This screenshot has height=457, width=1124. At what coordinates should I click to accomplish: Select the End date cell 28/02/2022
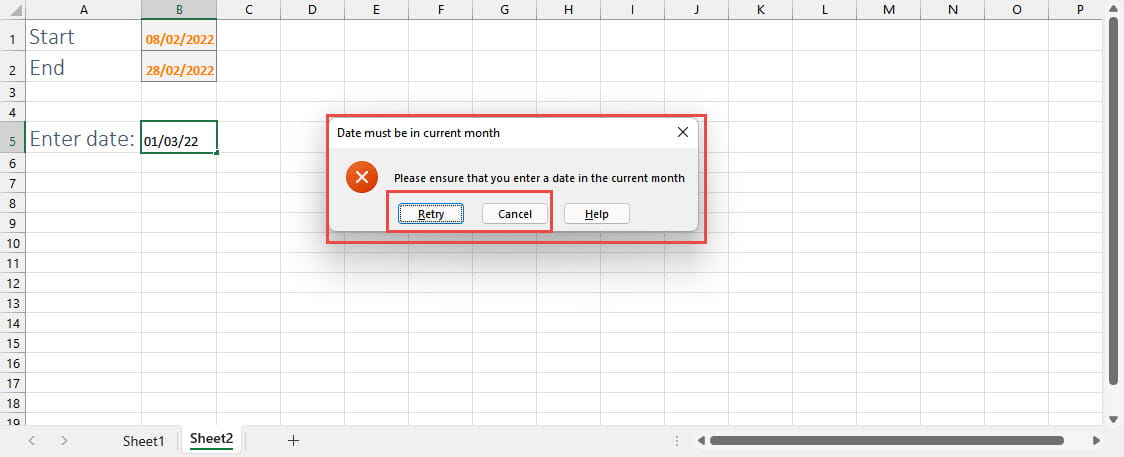(179, 71)
